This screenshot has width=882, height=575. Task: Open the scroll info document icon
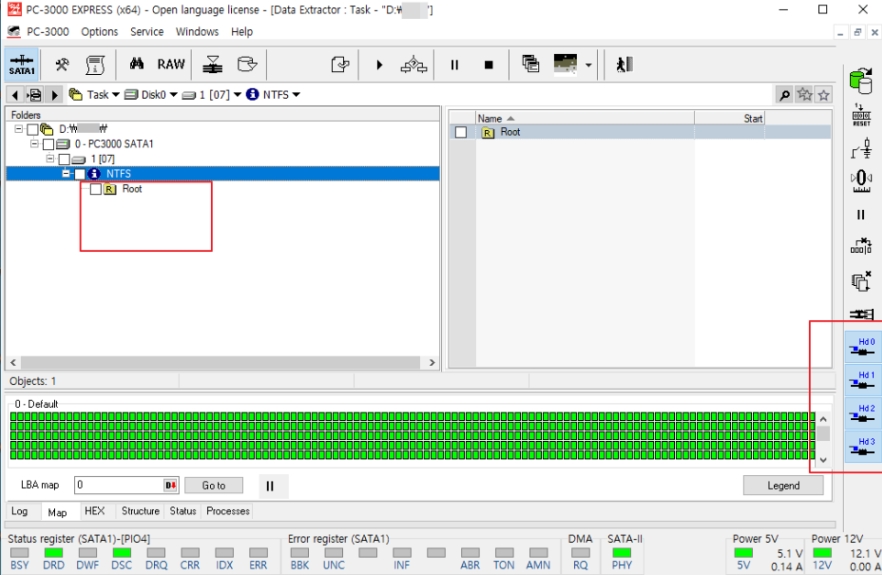tap(95, 65)
